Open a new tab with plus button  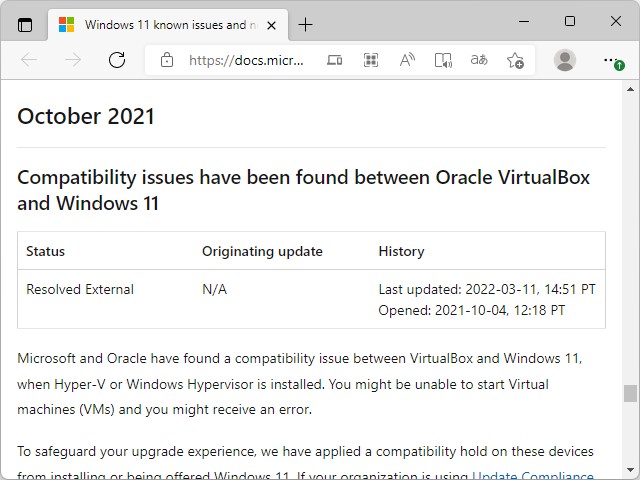[306, 24]
